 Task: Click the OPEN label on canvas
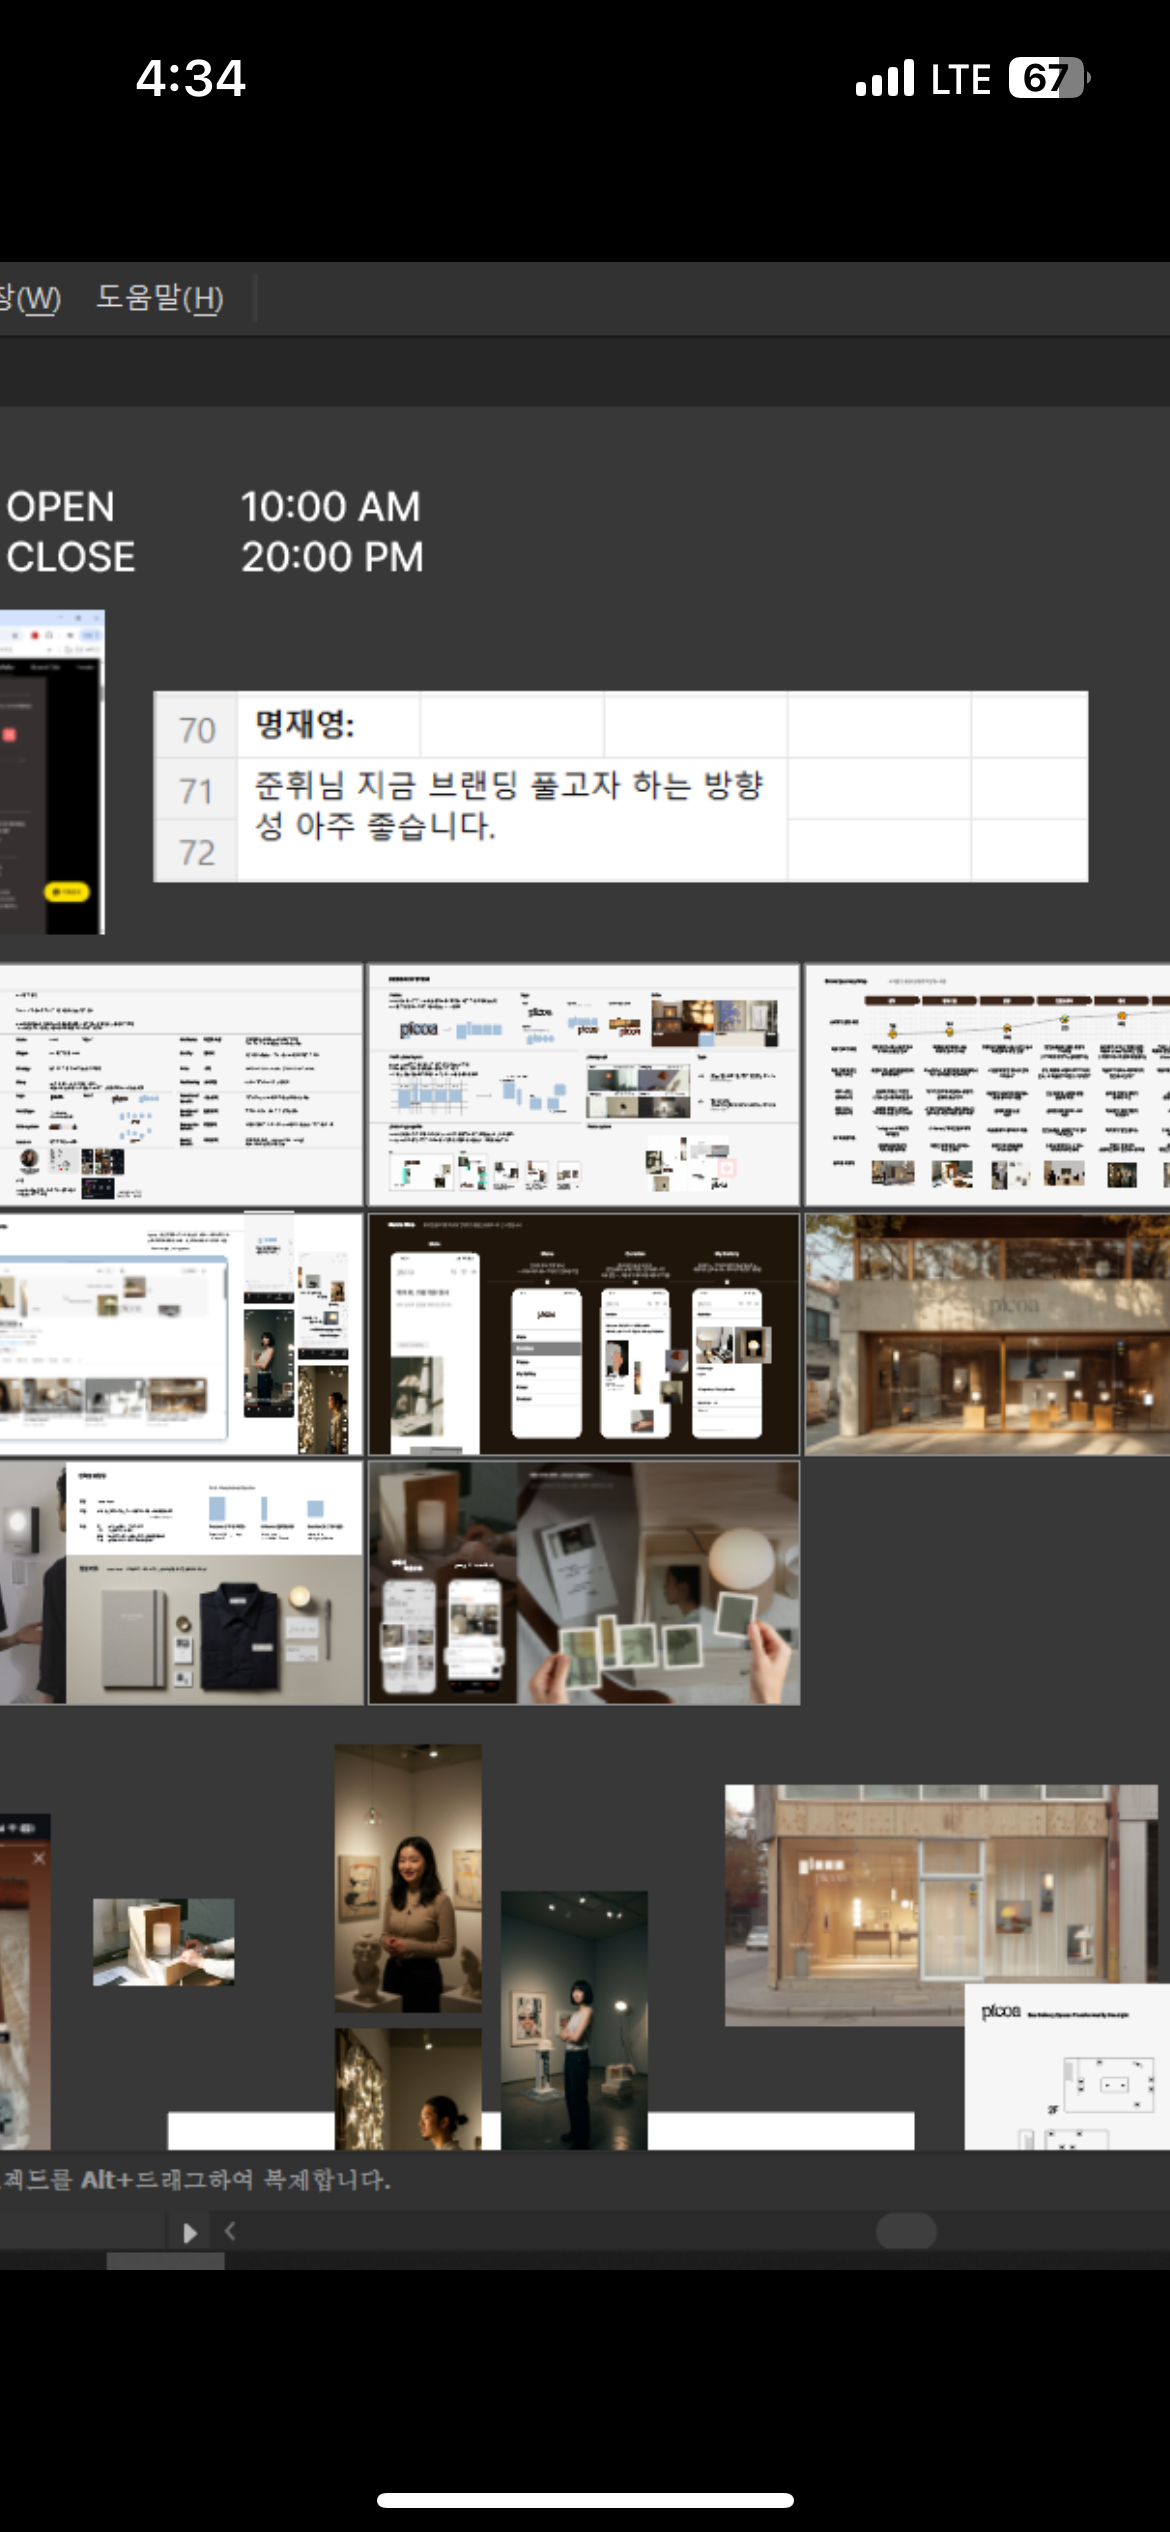(60, 507)
